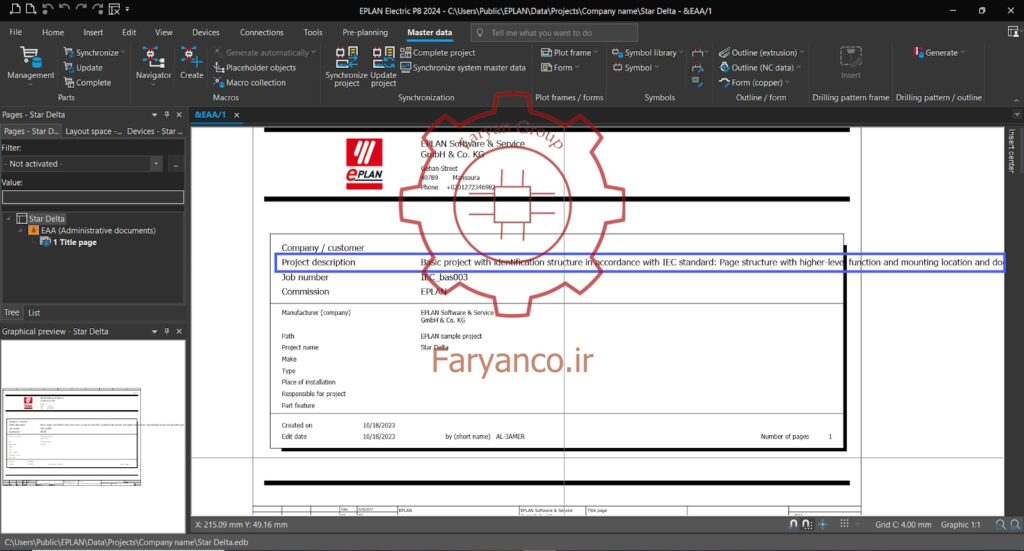The width and height of the screenshot is (1024, 551).
Task: Pin the Pages - Star Delta panel
Action: point(167,114)
